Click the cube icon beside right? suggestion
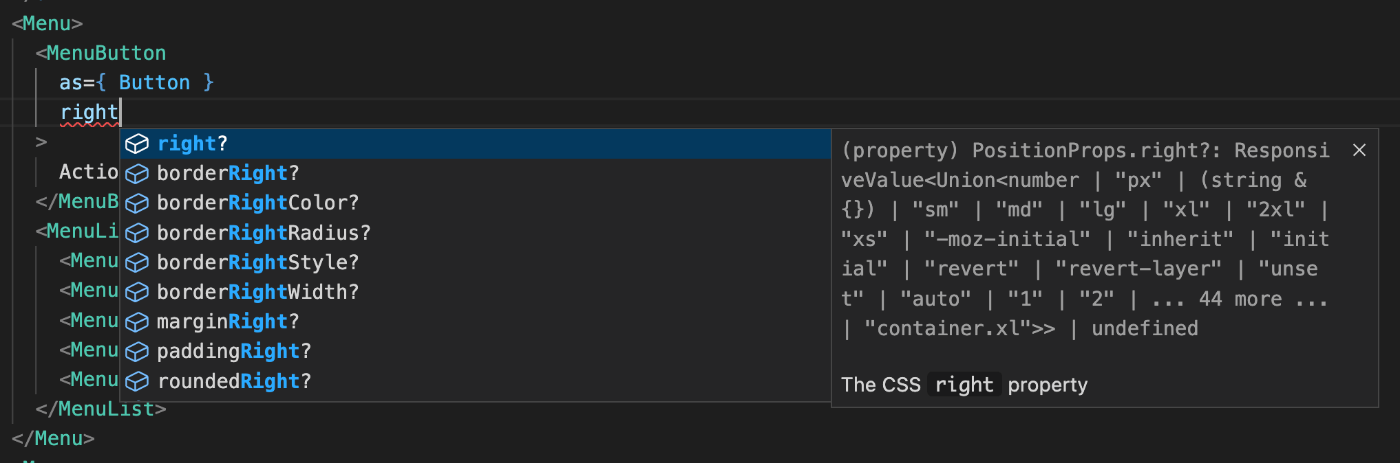 pyautogui.click(x=137, y=144)
